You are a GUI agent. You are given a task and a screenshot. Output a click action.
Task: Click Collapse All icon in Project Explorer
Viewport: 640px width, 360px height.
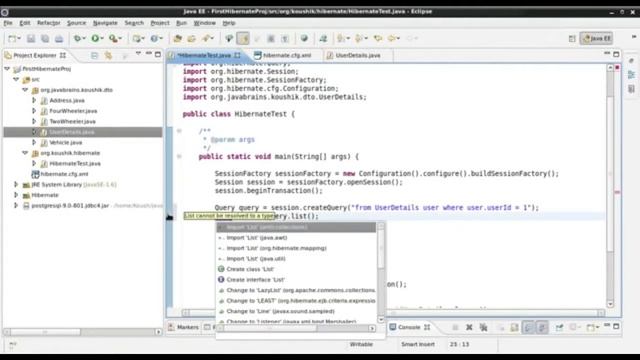point(94,55)
